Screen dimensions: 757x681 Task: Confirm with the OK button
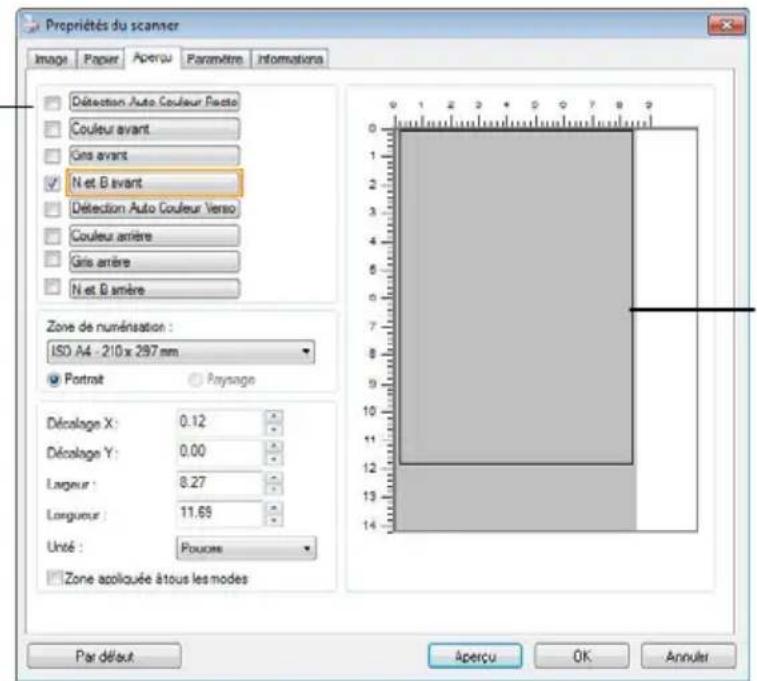(x=582, y=656)
